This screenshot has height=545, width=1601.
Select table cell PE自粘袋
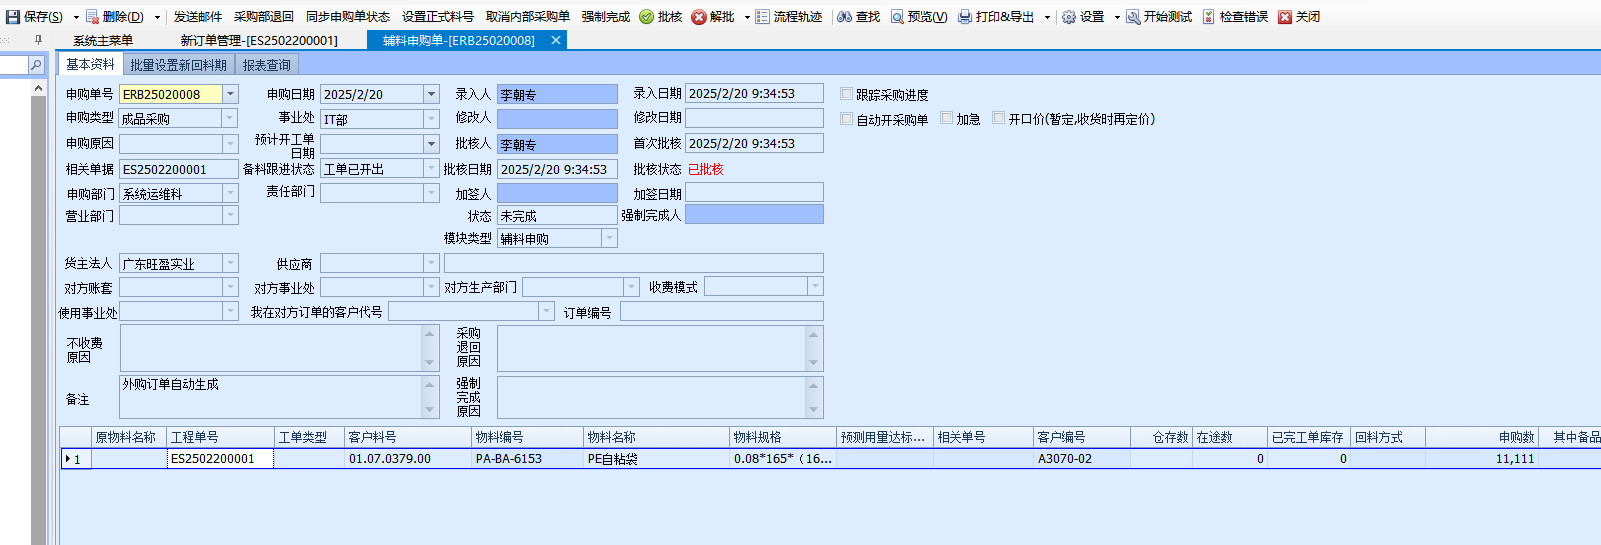(x=656, y=459)
